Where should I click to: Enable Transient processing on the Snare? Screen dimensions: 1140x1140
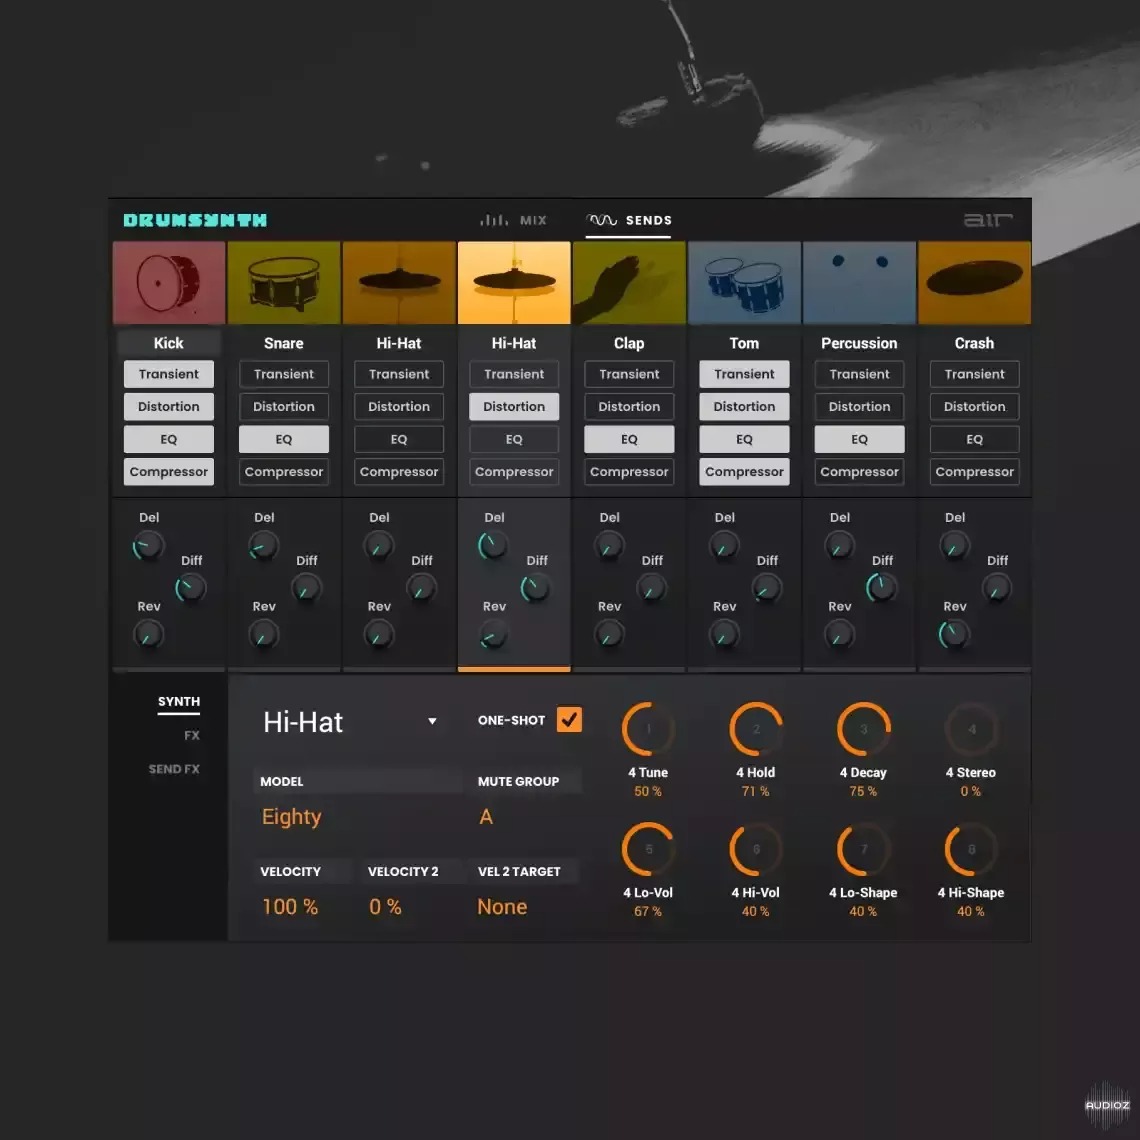click(283, 374)
